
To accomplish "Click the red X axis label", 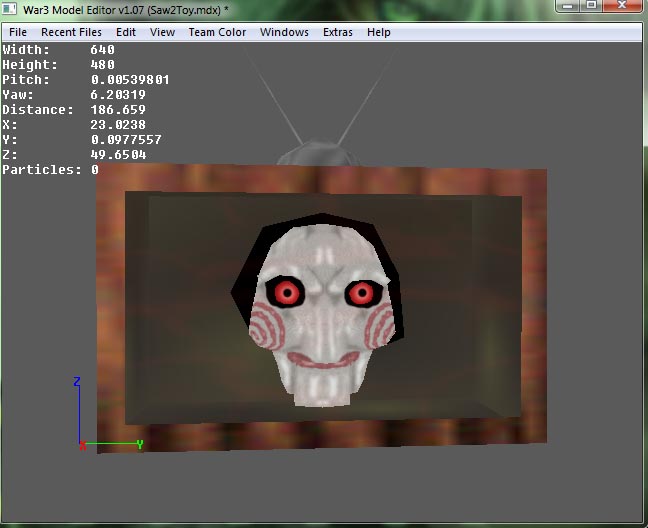I will click(x=83, y=446).
